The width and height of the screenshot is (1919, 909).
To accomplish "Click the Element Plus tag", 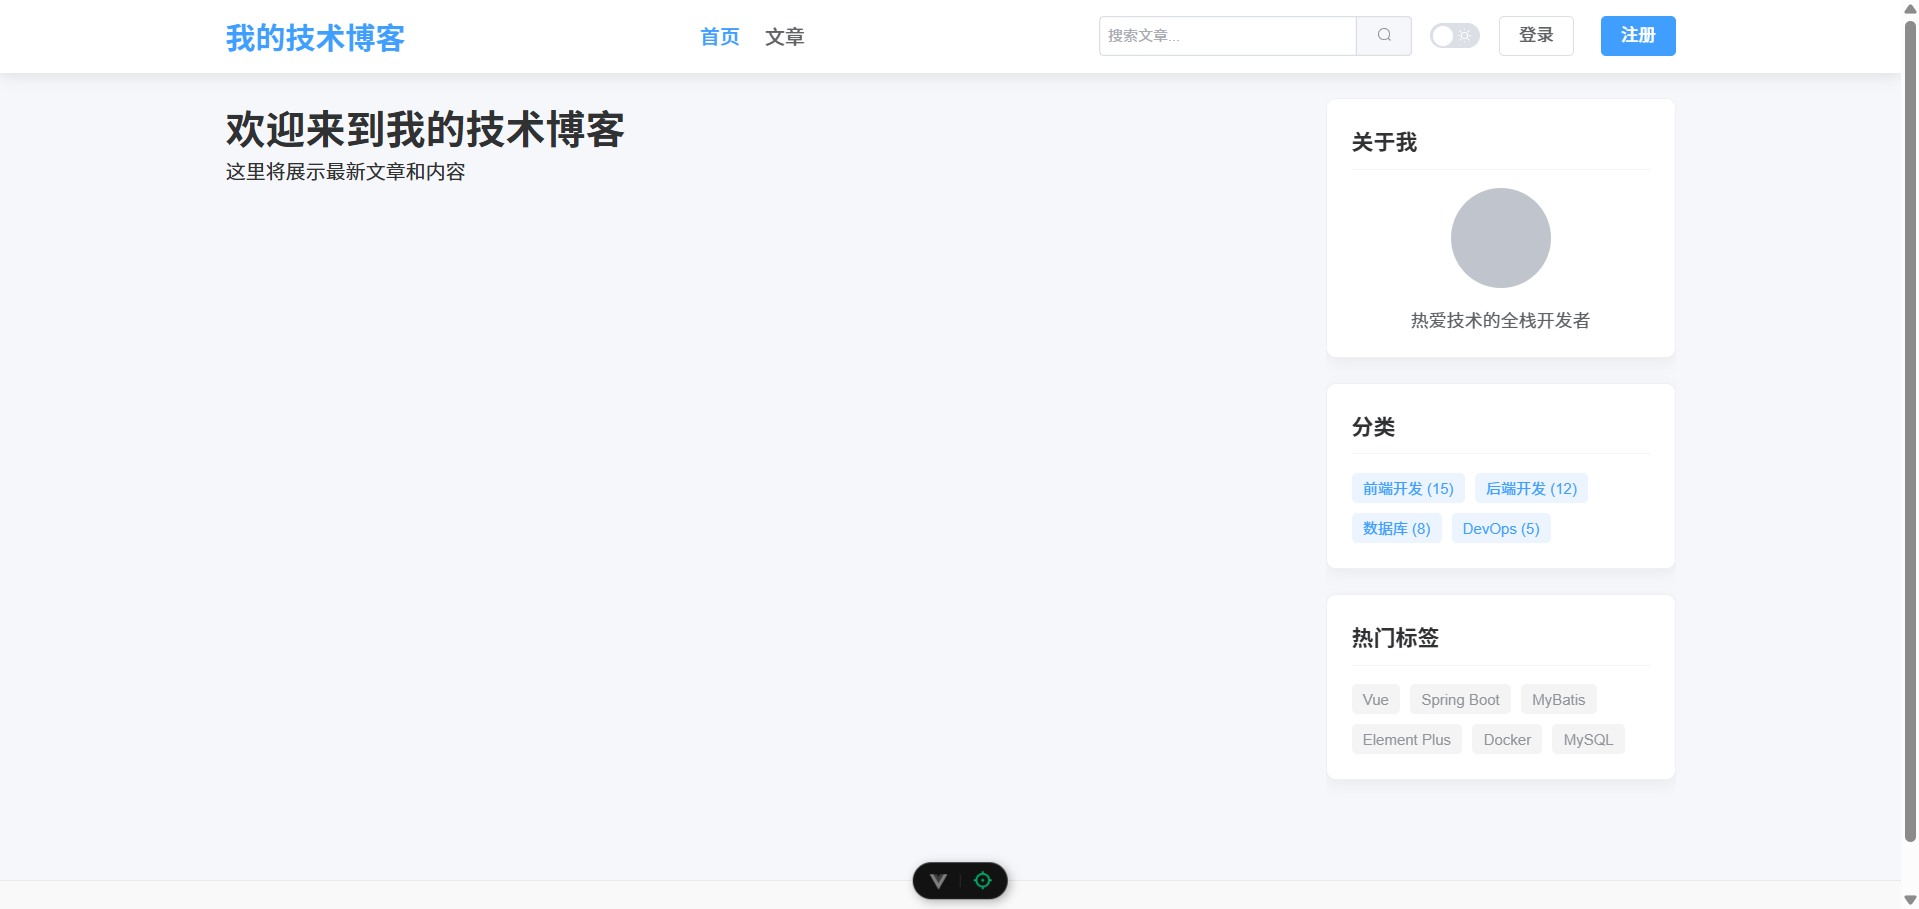I will coord(1406,739).
